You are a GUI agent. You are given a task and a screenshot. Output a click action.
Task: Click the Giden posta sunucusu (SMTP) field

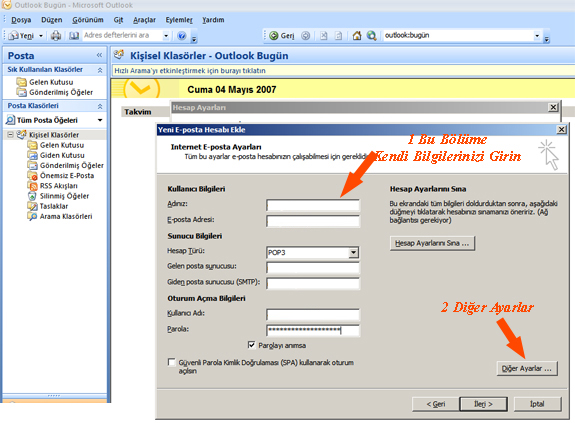[313, 283]
